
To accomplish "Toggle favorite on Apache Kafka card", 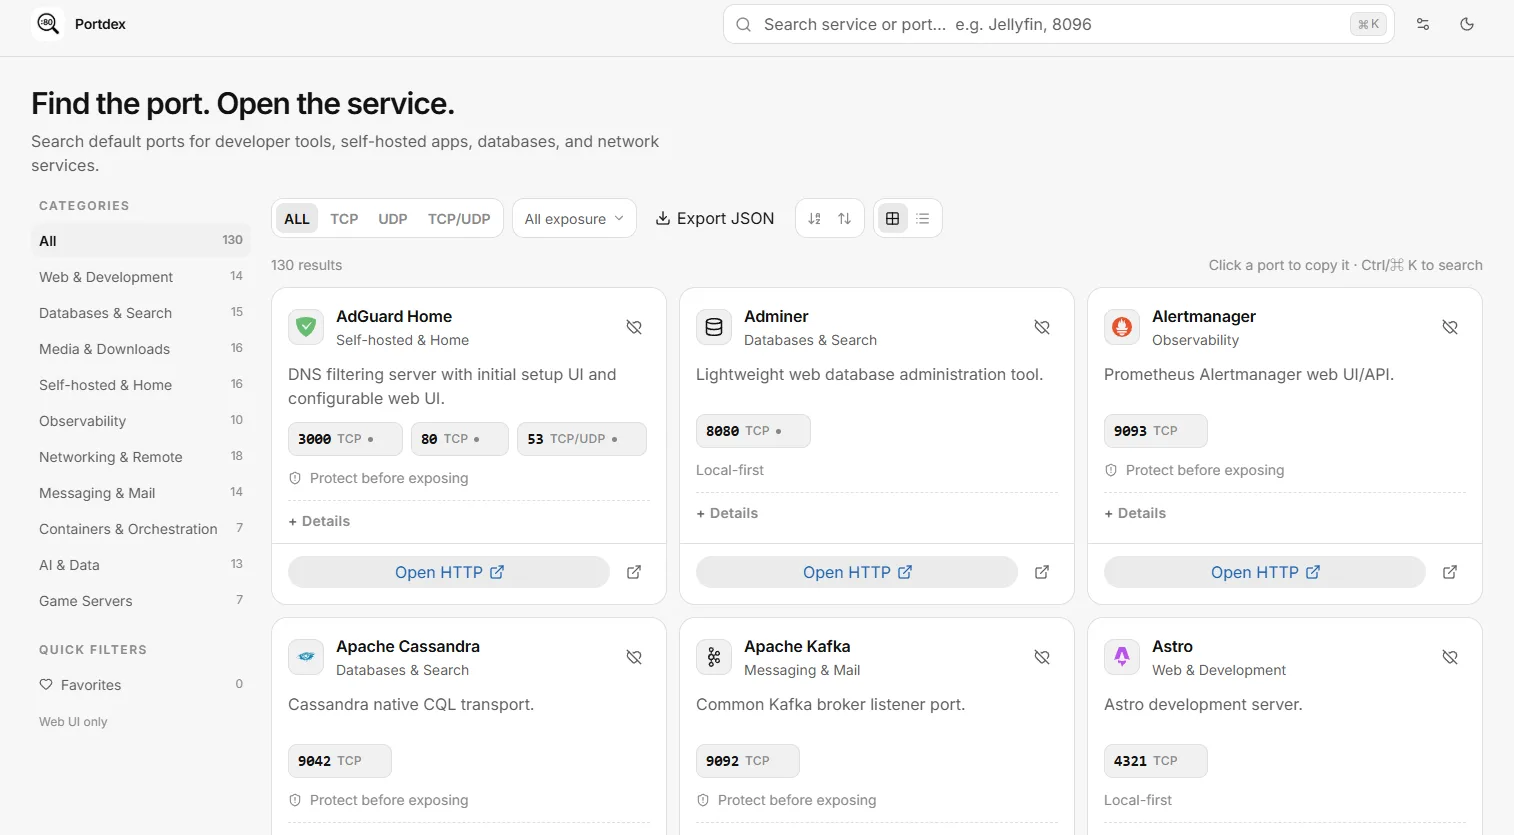I will pos(1042,657).
